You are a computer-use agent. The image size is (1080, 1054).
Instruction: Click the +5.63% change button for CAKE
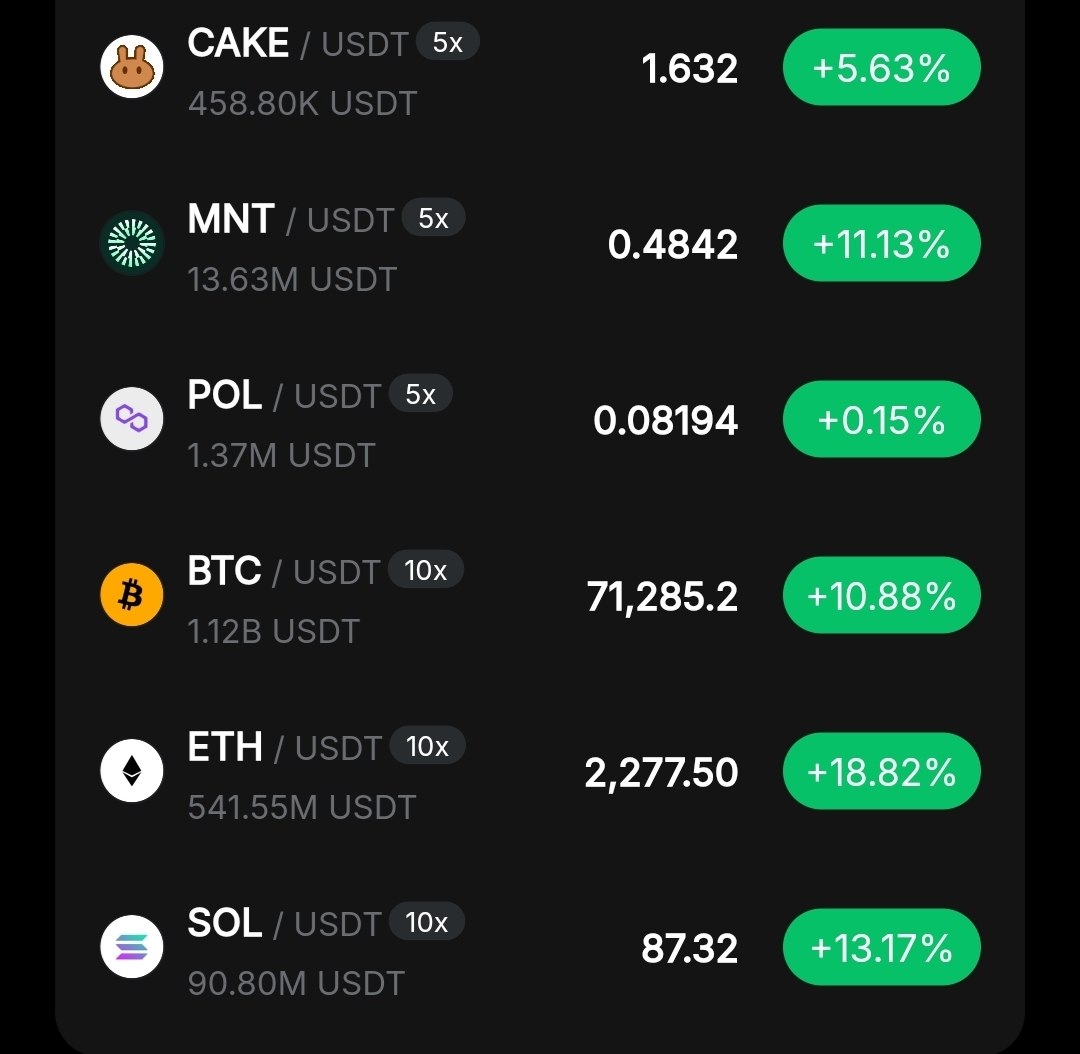coord(882,68)
